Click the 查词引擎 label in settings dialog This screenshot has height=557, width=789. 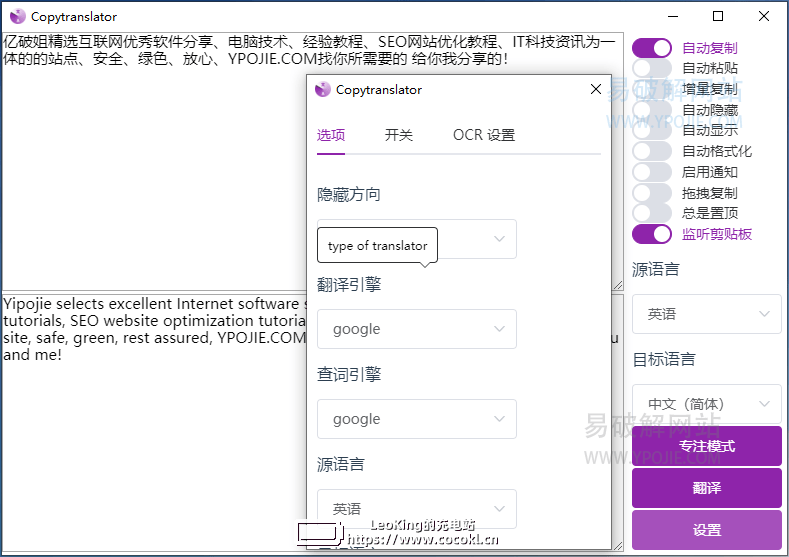(x=349, y=374)
